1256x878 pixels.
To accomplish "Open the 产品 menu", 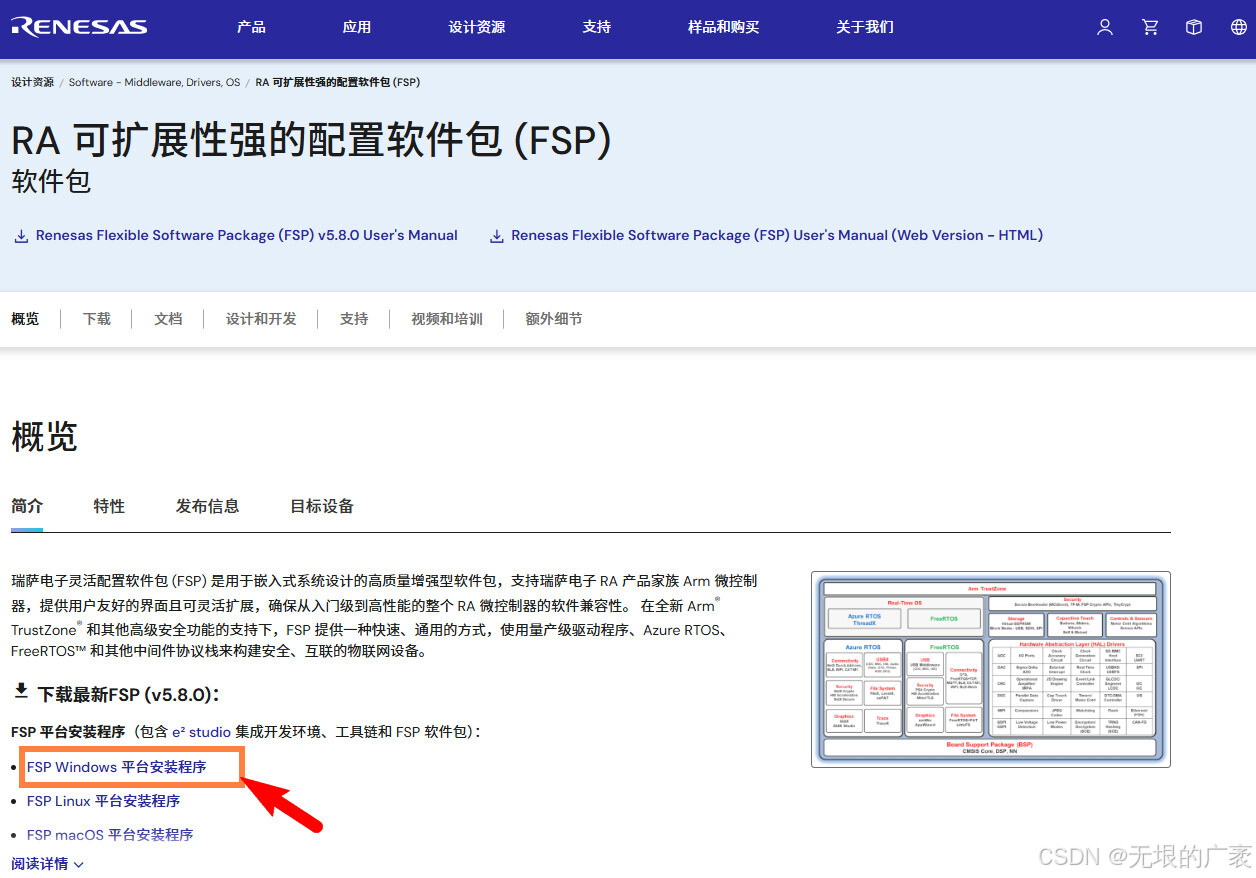I will [x=251, y=27].
